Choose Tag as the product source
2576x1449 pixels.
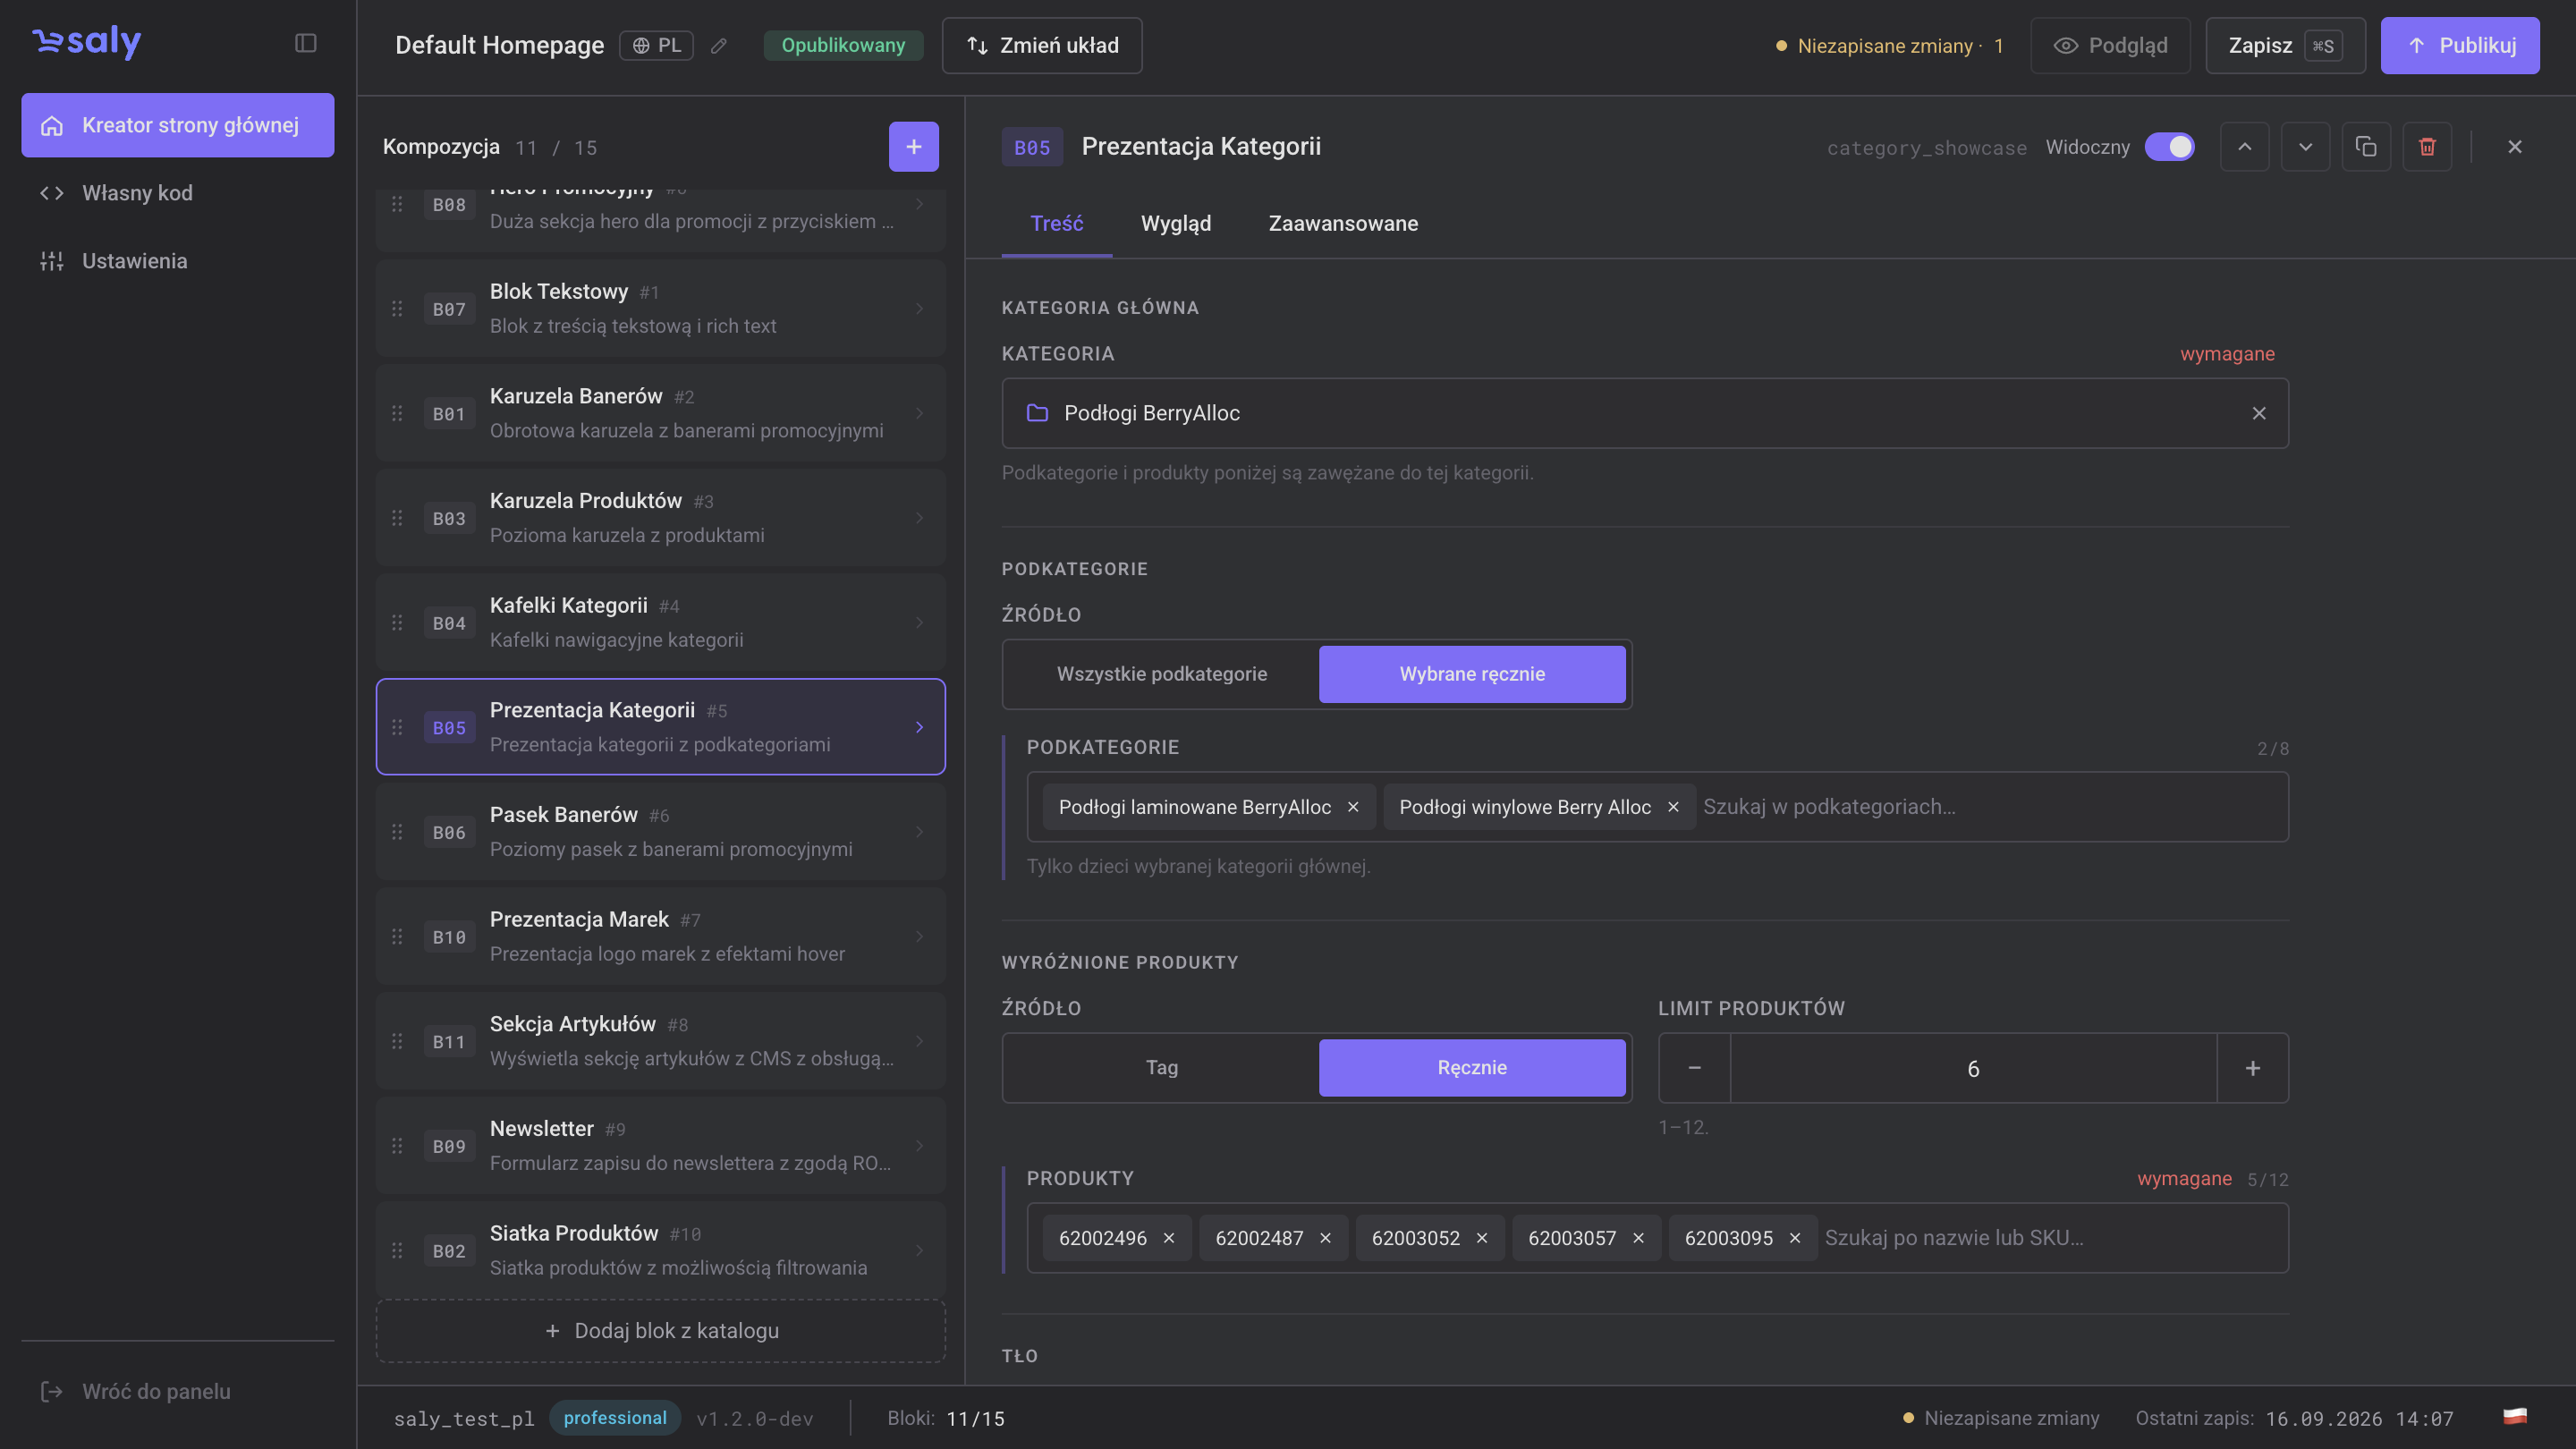click(x=1162, y=1068)
